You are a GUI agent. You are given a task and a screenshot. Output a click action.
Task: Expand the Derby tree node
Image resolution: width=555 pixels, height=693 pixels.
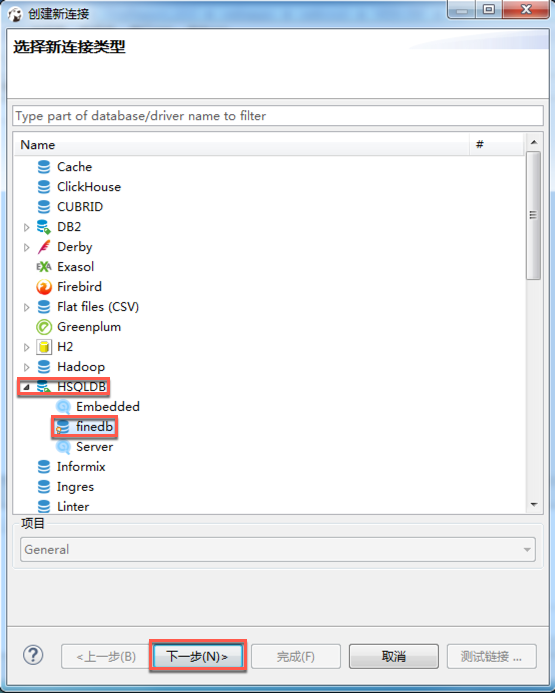[27, 247]
